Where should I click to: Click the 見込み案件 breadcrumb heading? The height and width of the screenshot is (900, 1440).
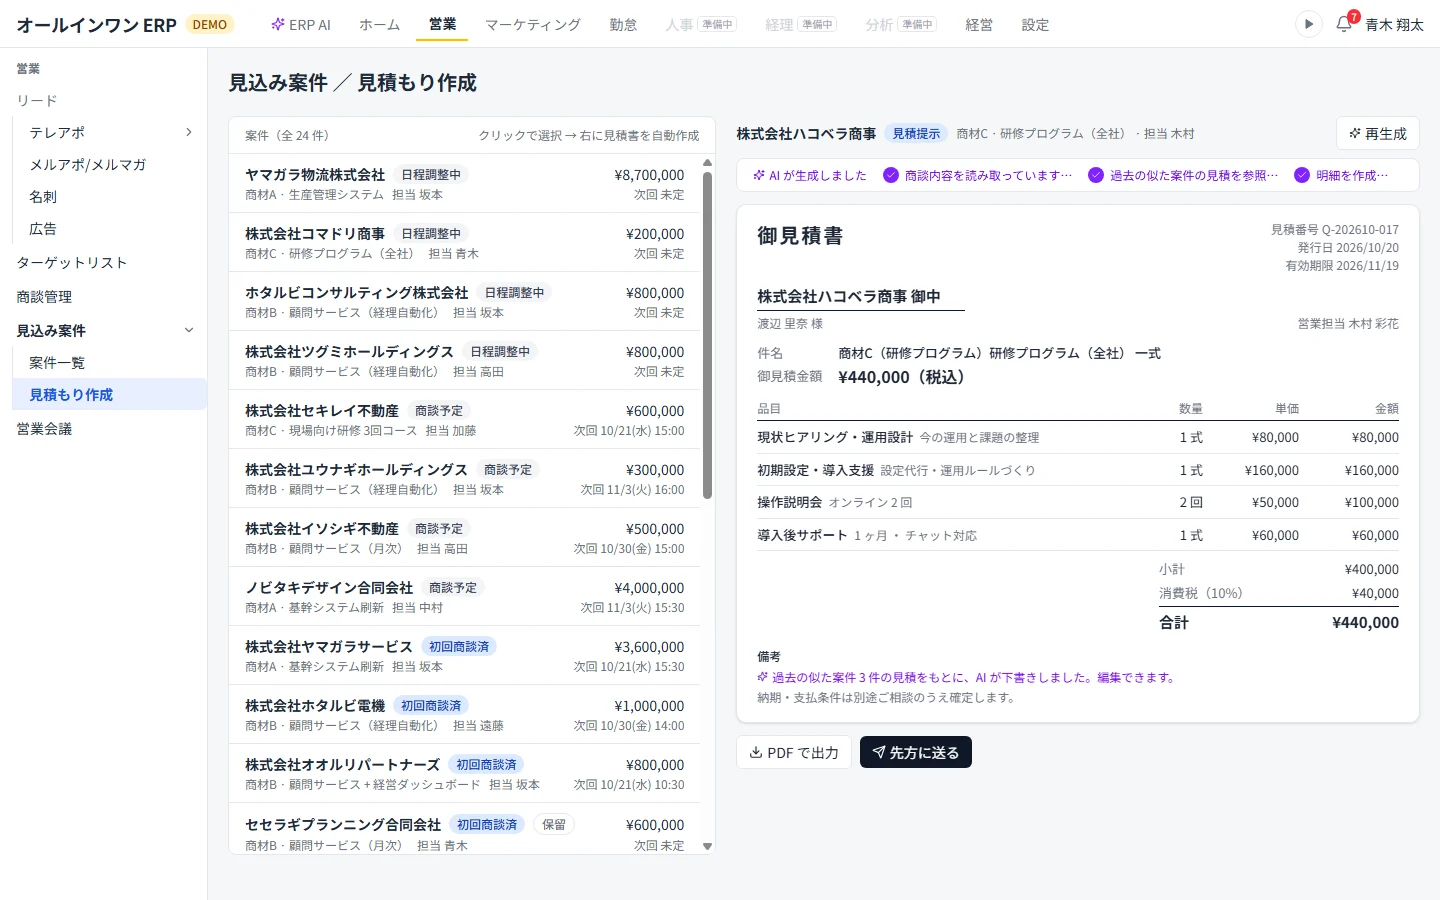coord(278,83)
